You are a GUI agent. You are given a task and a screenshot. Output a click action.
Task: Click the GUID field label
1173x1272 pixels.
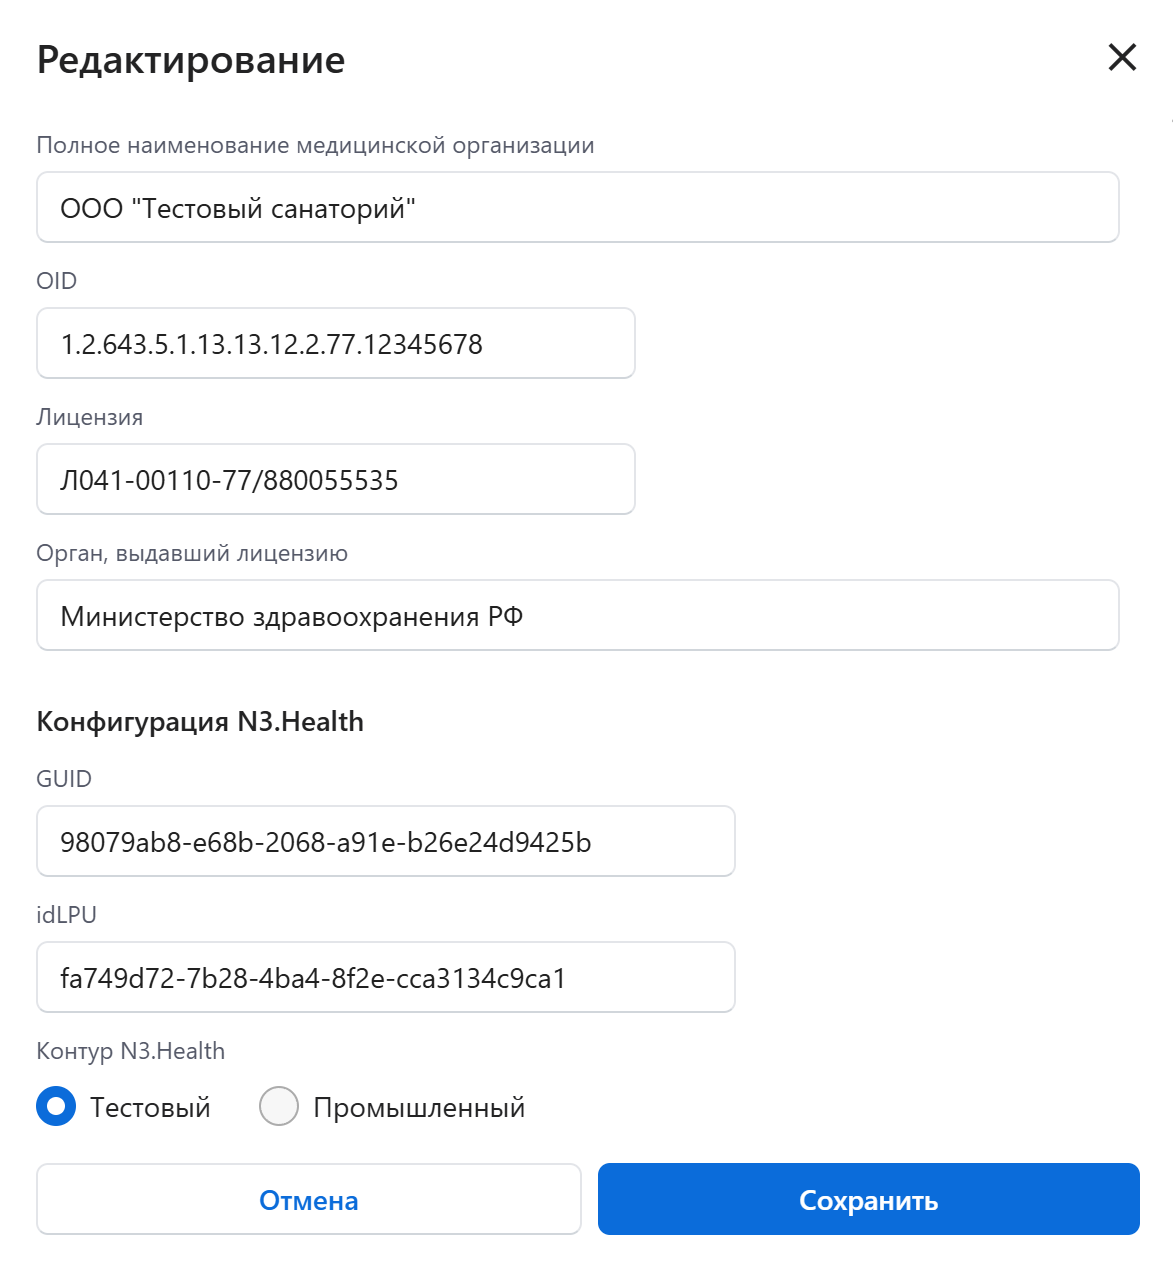[64, 779]
